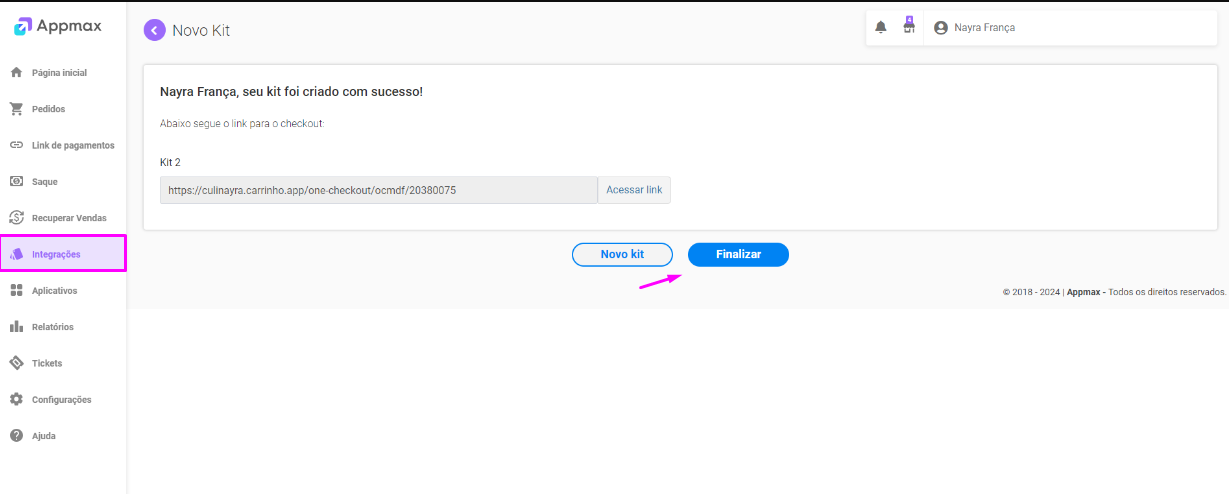The width and height of the screenshot is (1229, 494).
Task: Click the user avatar icon
Action: (941, 28)
